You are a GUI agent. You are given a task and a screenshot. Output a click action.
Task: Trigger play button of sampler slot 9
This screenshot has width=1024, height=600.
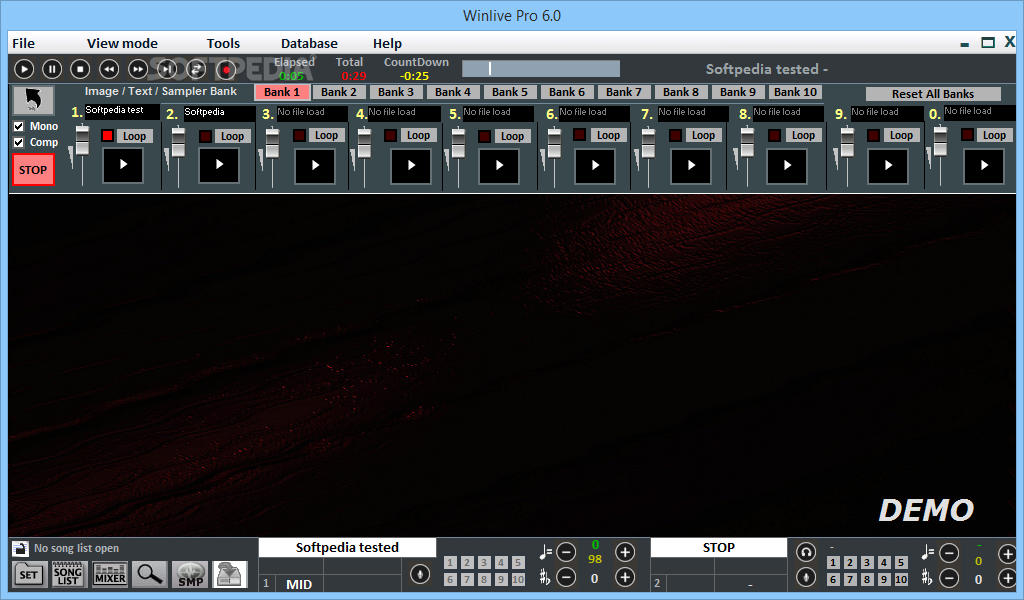pyautogui.click(x=888, y=166)
